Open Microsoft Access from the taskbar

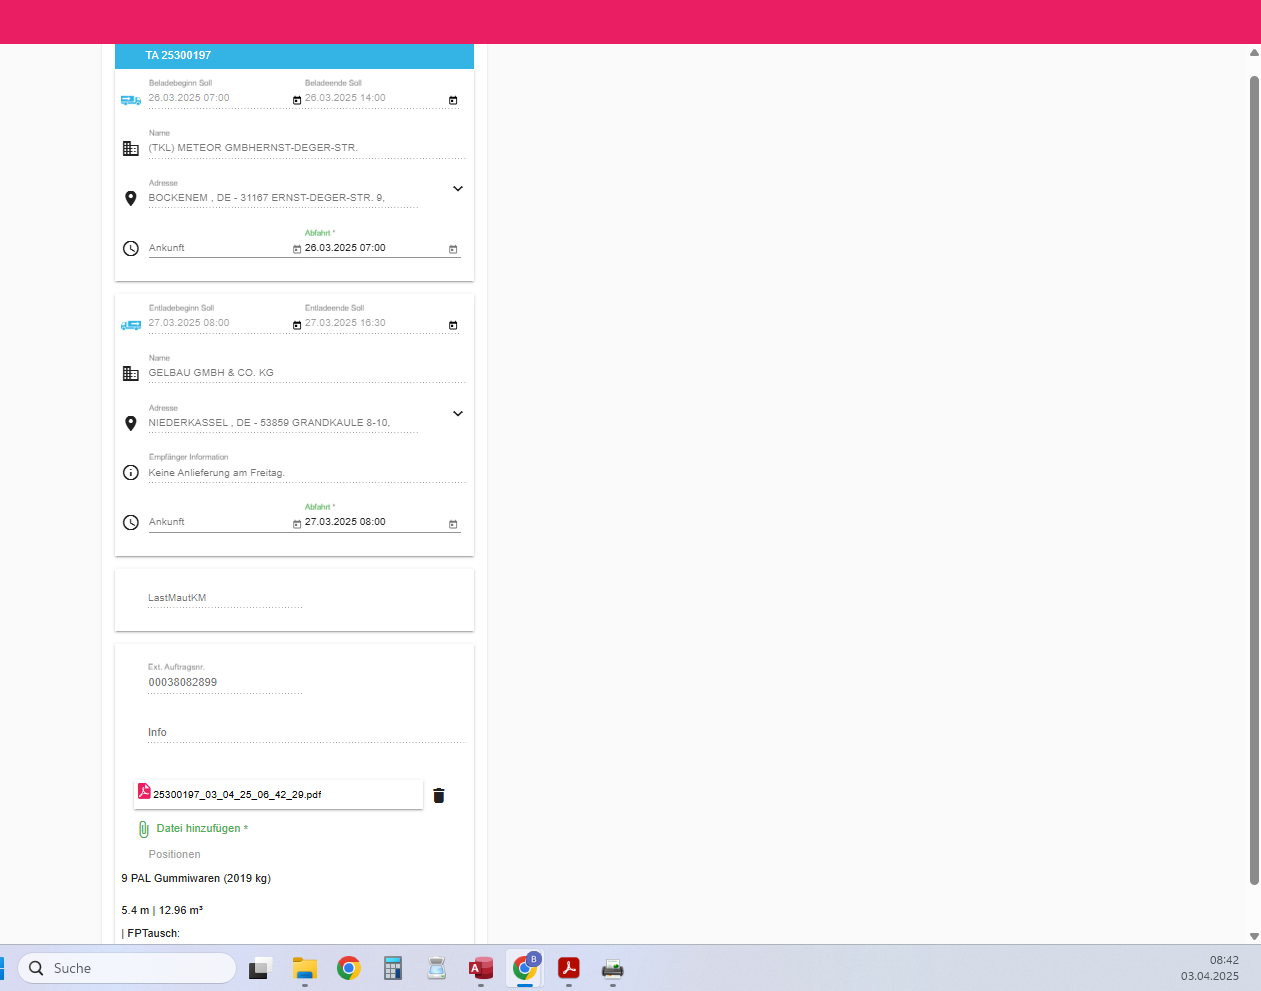pos(481,968)
